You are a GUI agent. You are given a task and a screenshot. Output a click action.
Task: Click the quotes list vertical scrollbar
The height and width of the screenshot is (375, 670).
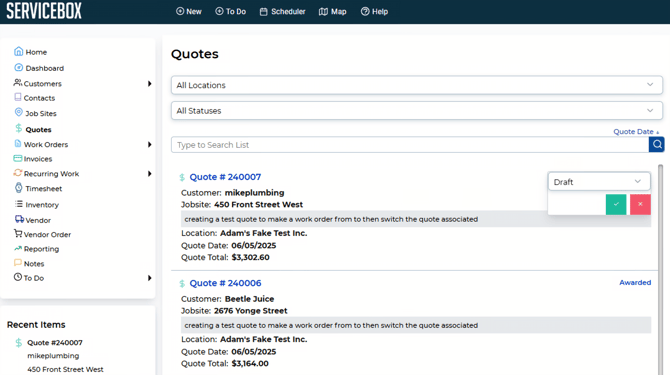click(661, 269)
